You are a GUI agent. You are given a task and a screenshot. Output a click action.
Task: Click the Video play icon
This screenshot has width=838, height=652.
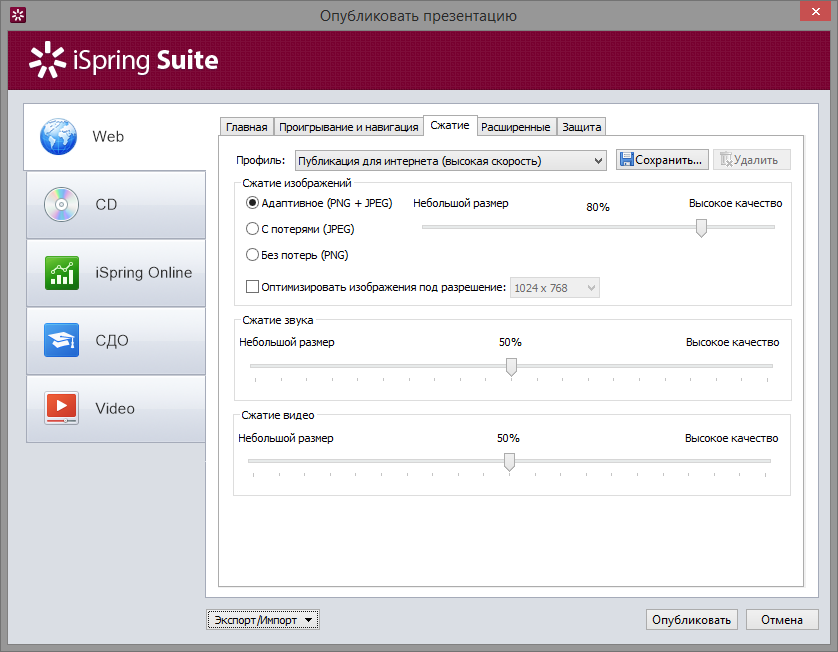click(x=61, y=408)
